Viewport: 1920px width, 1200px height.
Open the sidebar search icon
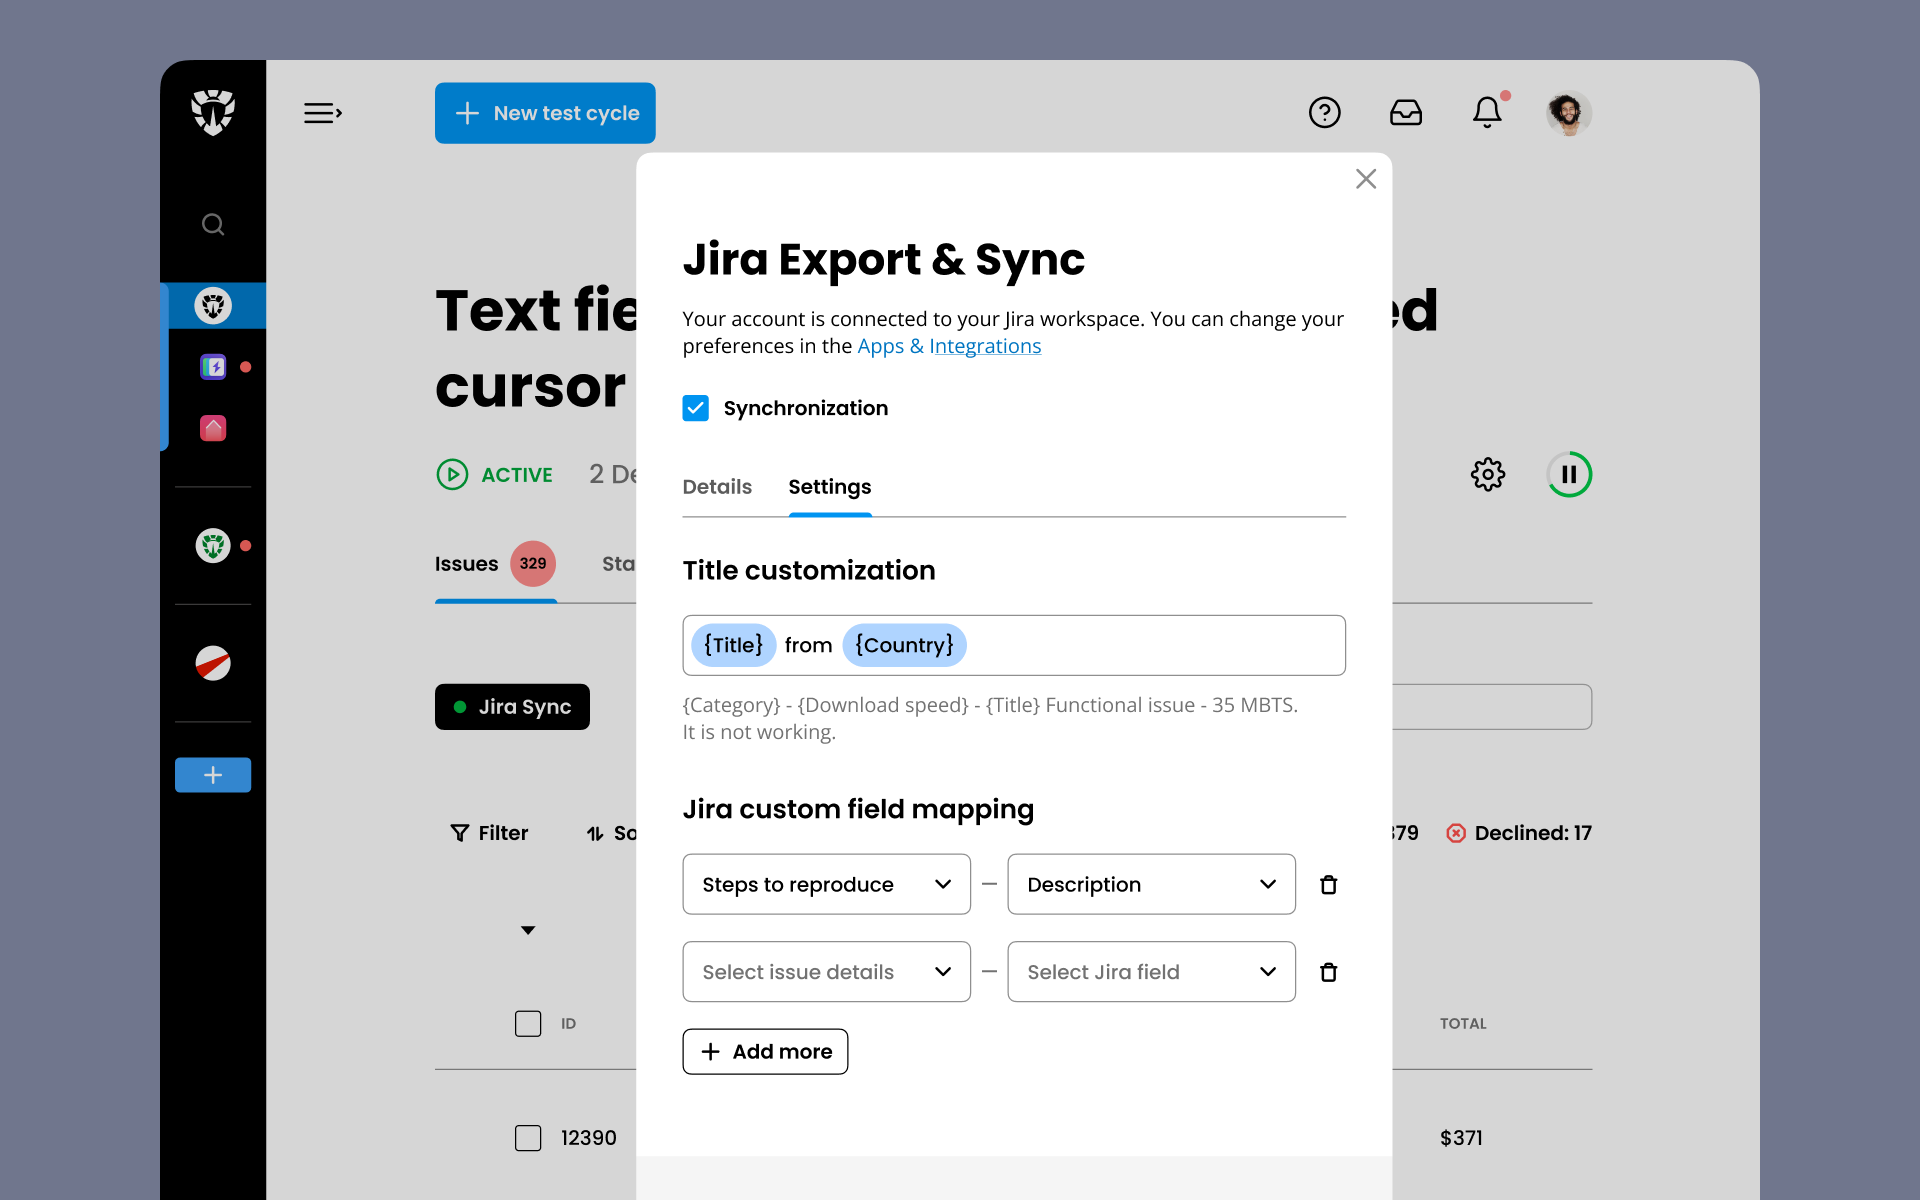coord(213,224)
